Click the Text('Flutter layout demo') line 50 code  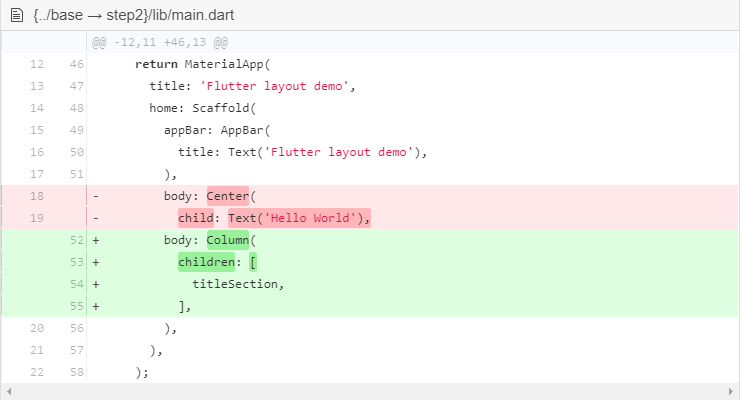(x=303, y=152)
